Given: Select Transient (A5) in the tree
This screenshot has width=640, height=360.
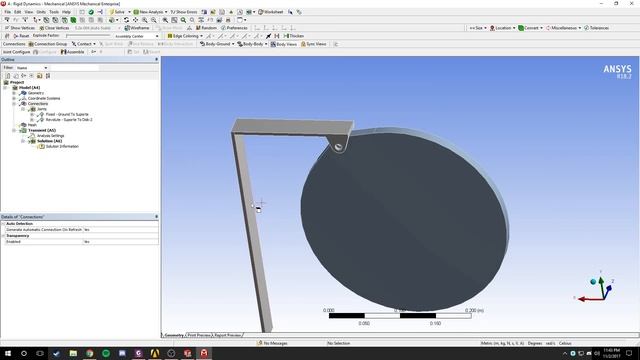Looking at the screenshot, I should click(42, 130).
